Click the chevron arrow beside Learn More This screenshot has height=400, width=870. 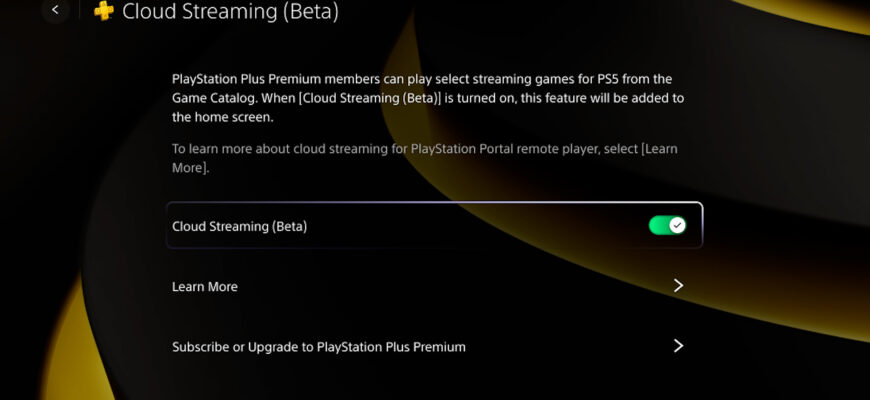click(678, 286)
